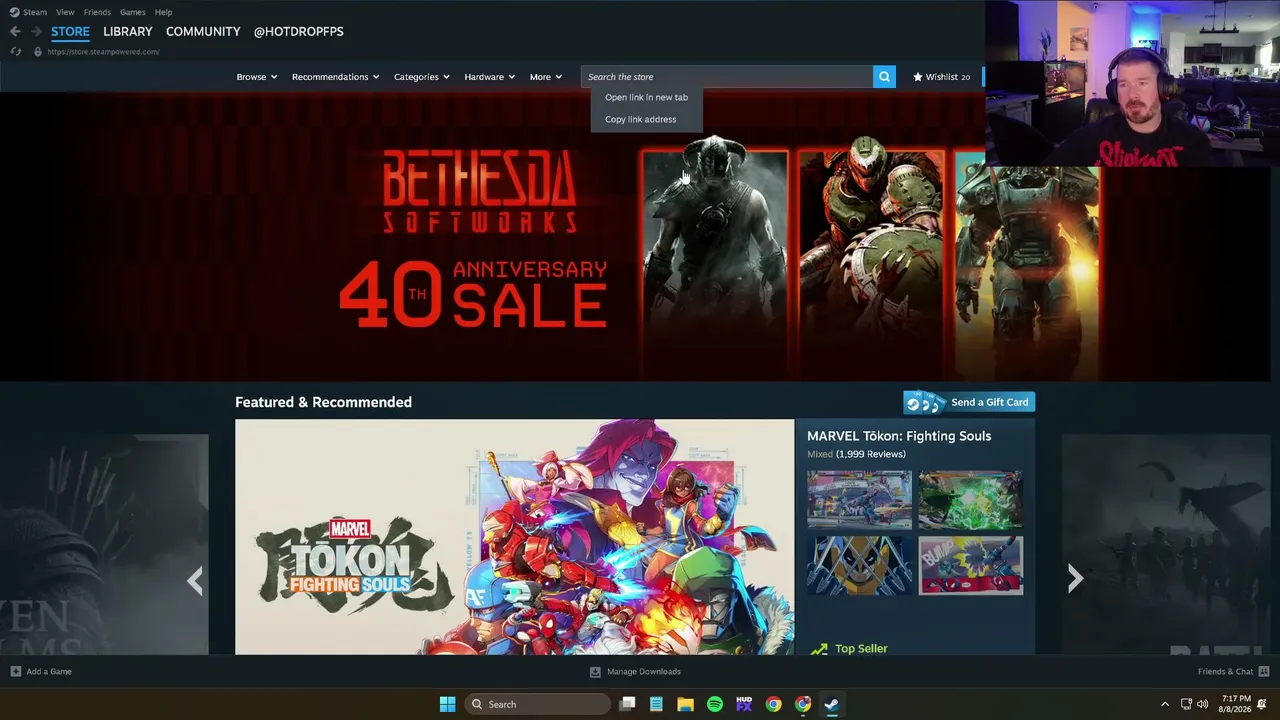Click Send a Gift Card button
1280x720 pixels.
tap(969, 402)
